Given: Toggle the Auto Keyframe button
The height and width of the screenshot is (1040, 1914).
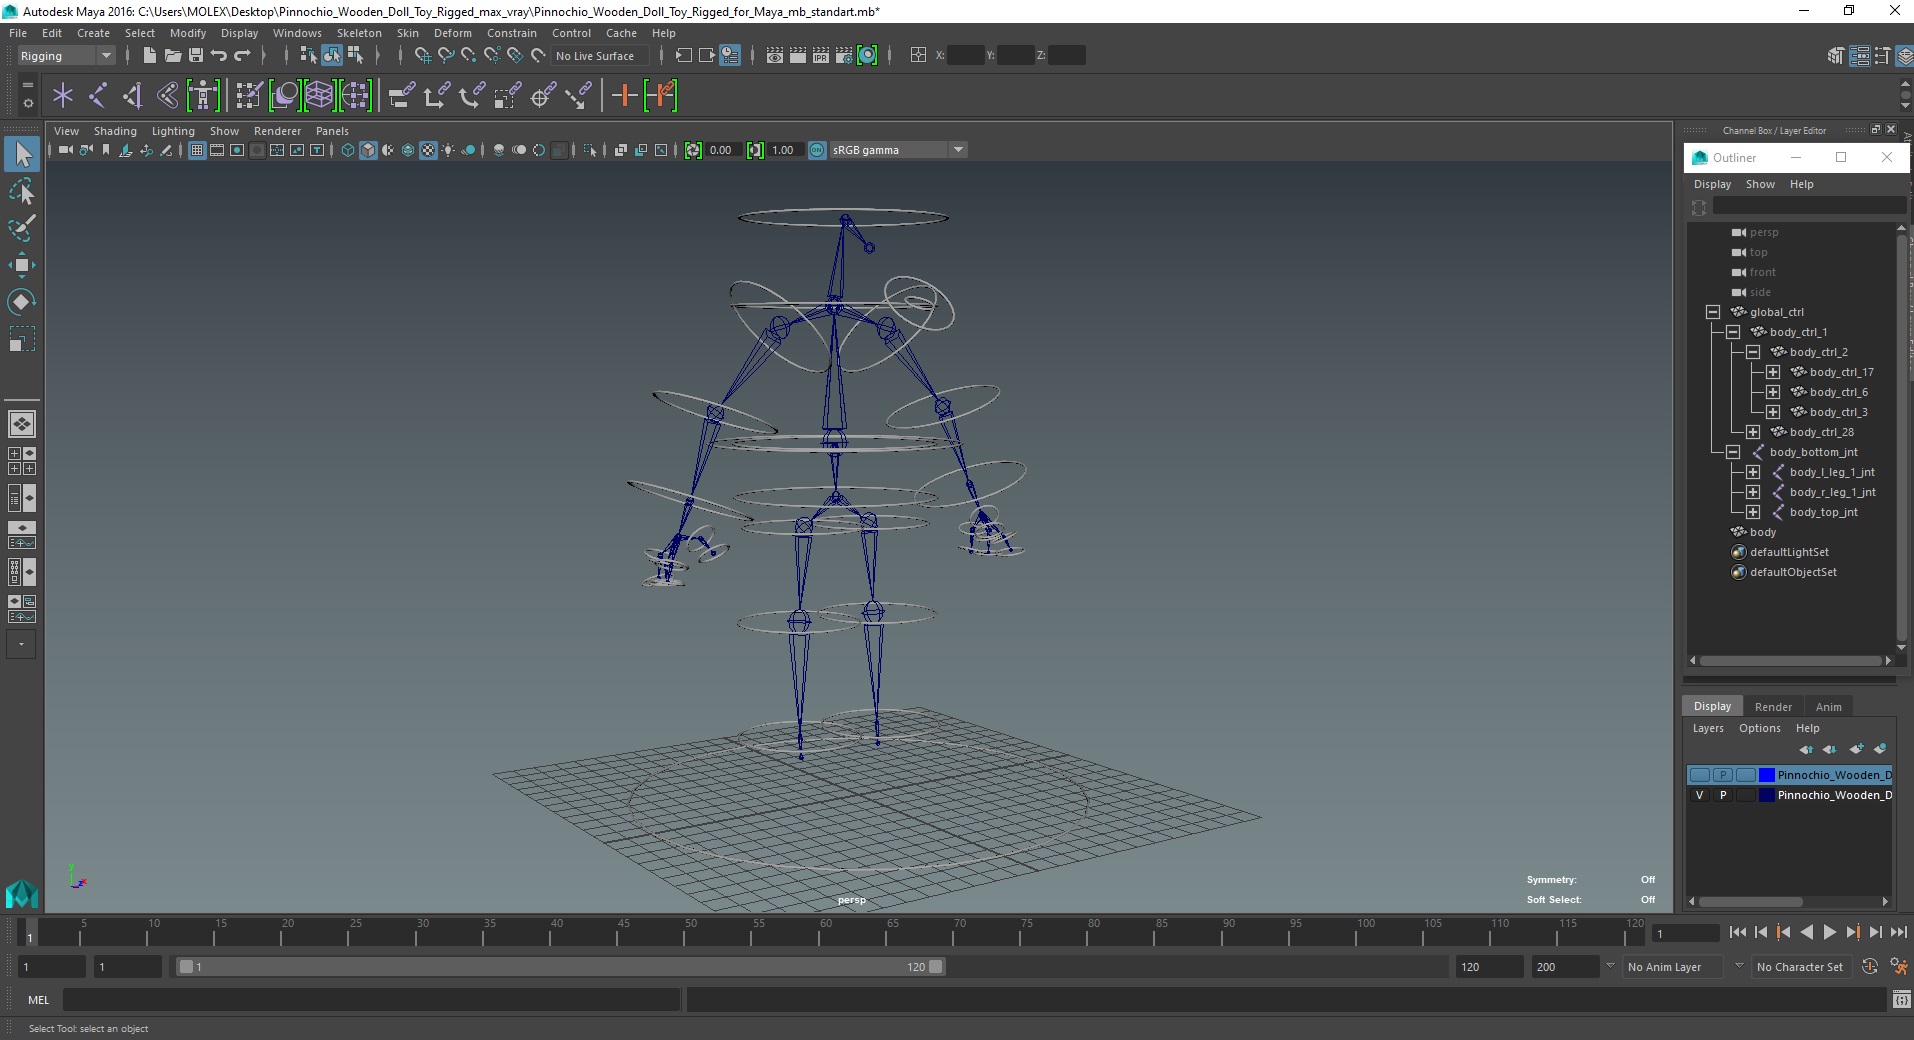Looking at the screenshot, I should pos(1869,967).
